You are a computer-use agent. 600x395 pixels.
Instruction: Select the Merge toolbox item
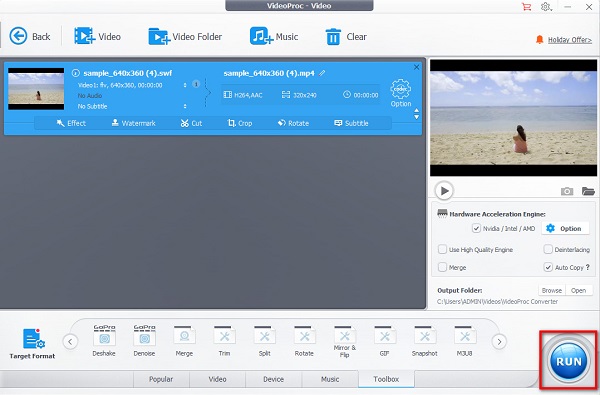pos(184,341)
